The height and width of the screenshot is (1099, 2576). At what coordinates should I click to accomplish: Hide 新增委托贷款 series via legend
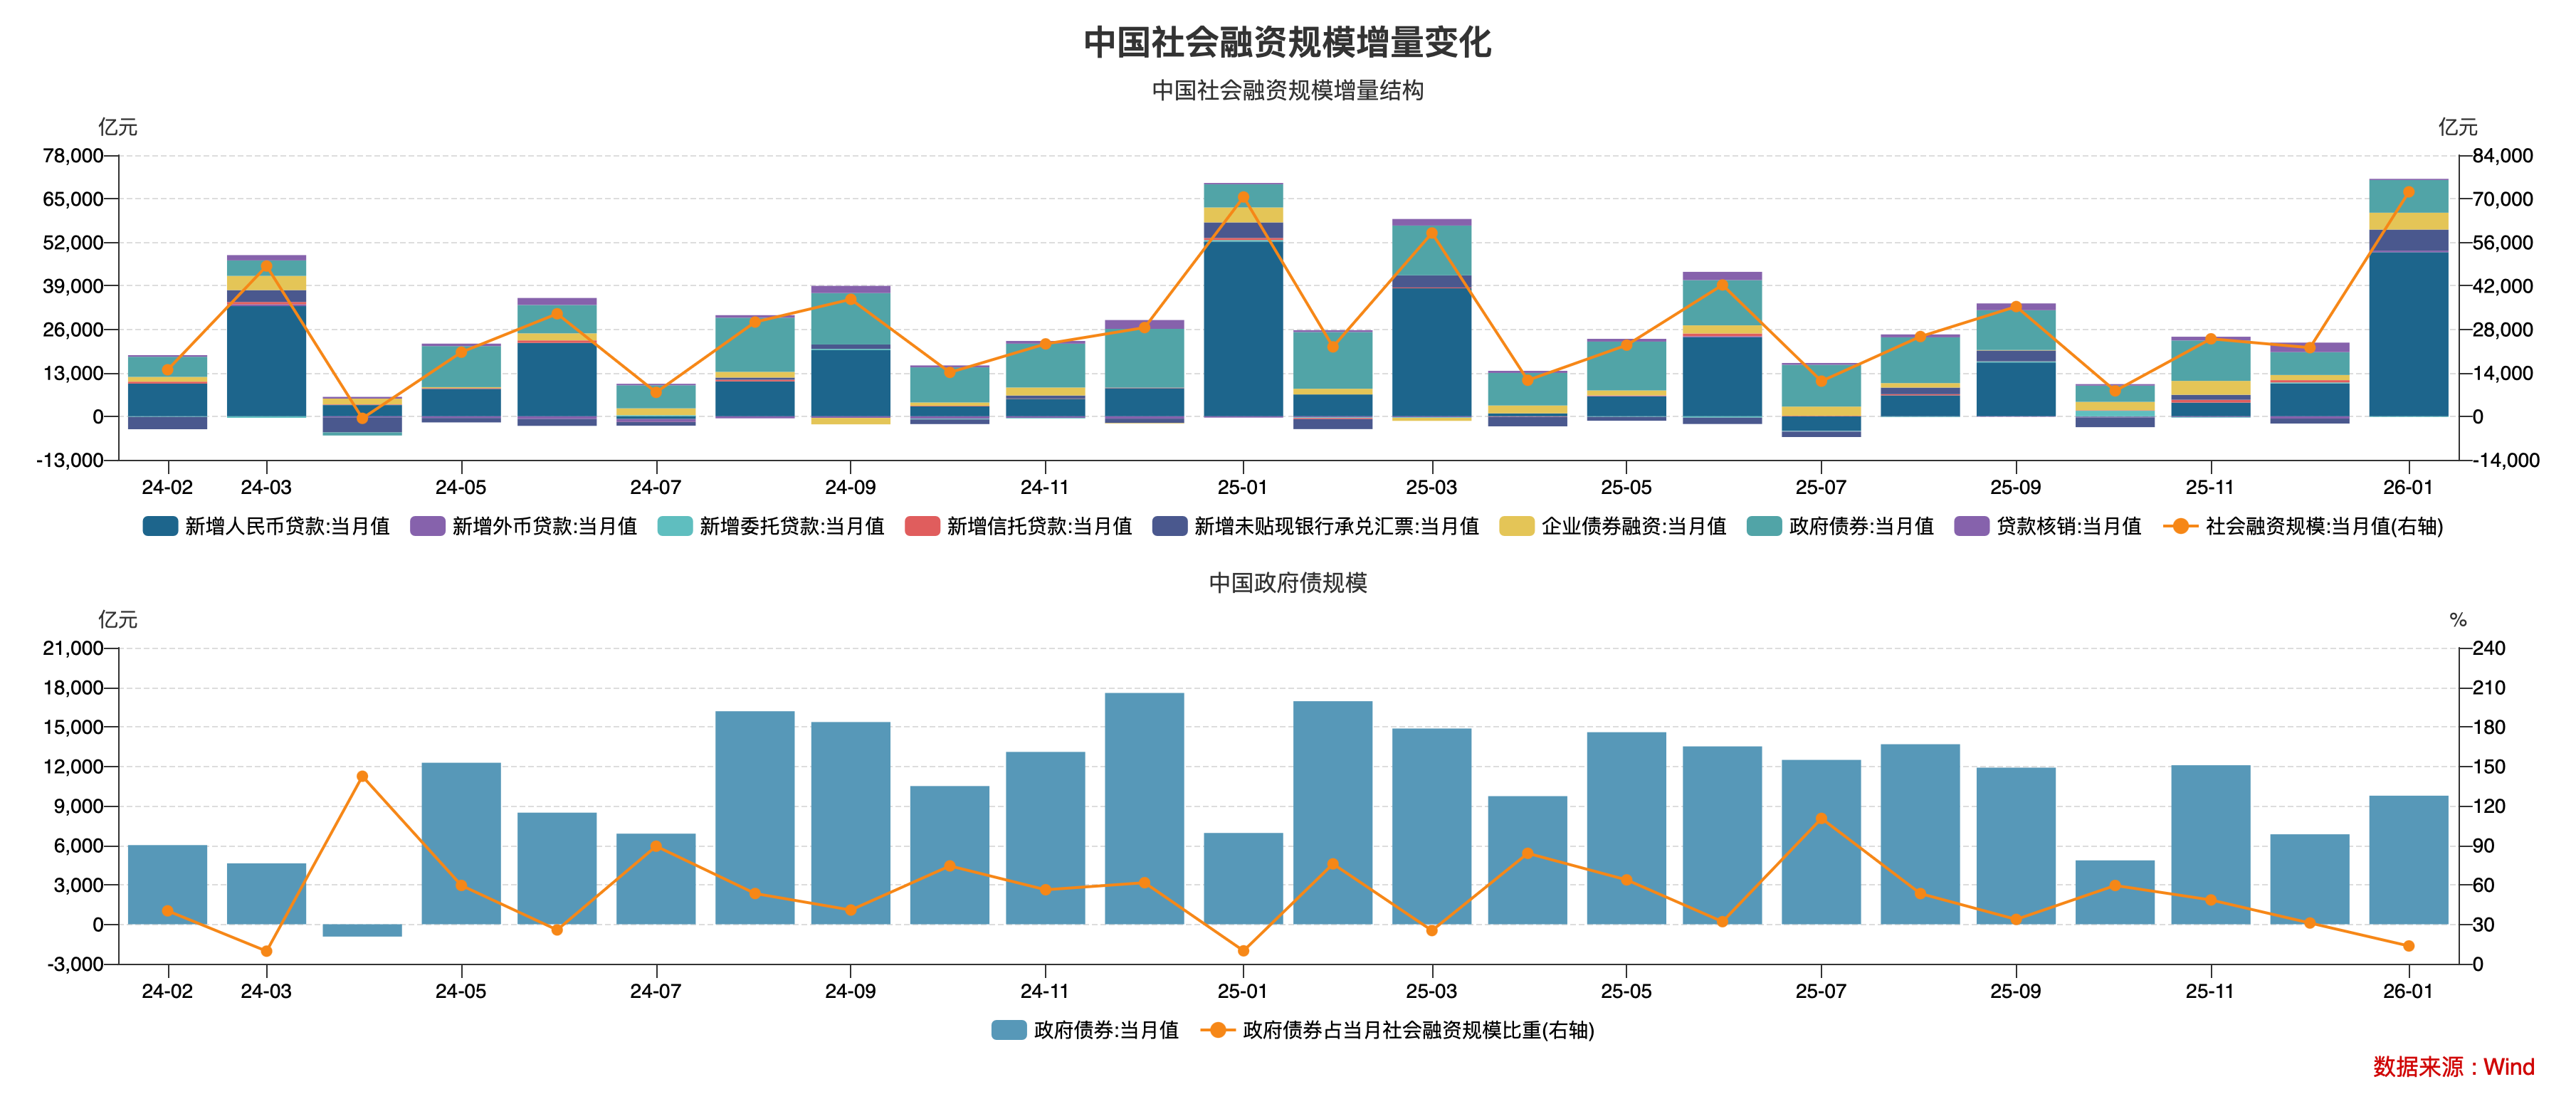(x=674, y=526)
